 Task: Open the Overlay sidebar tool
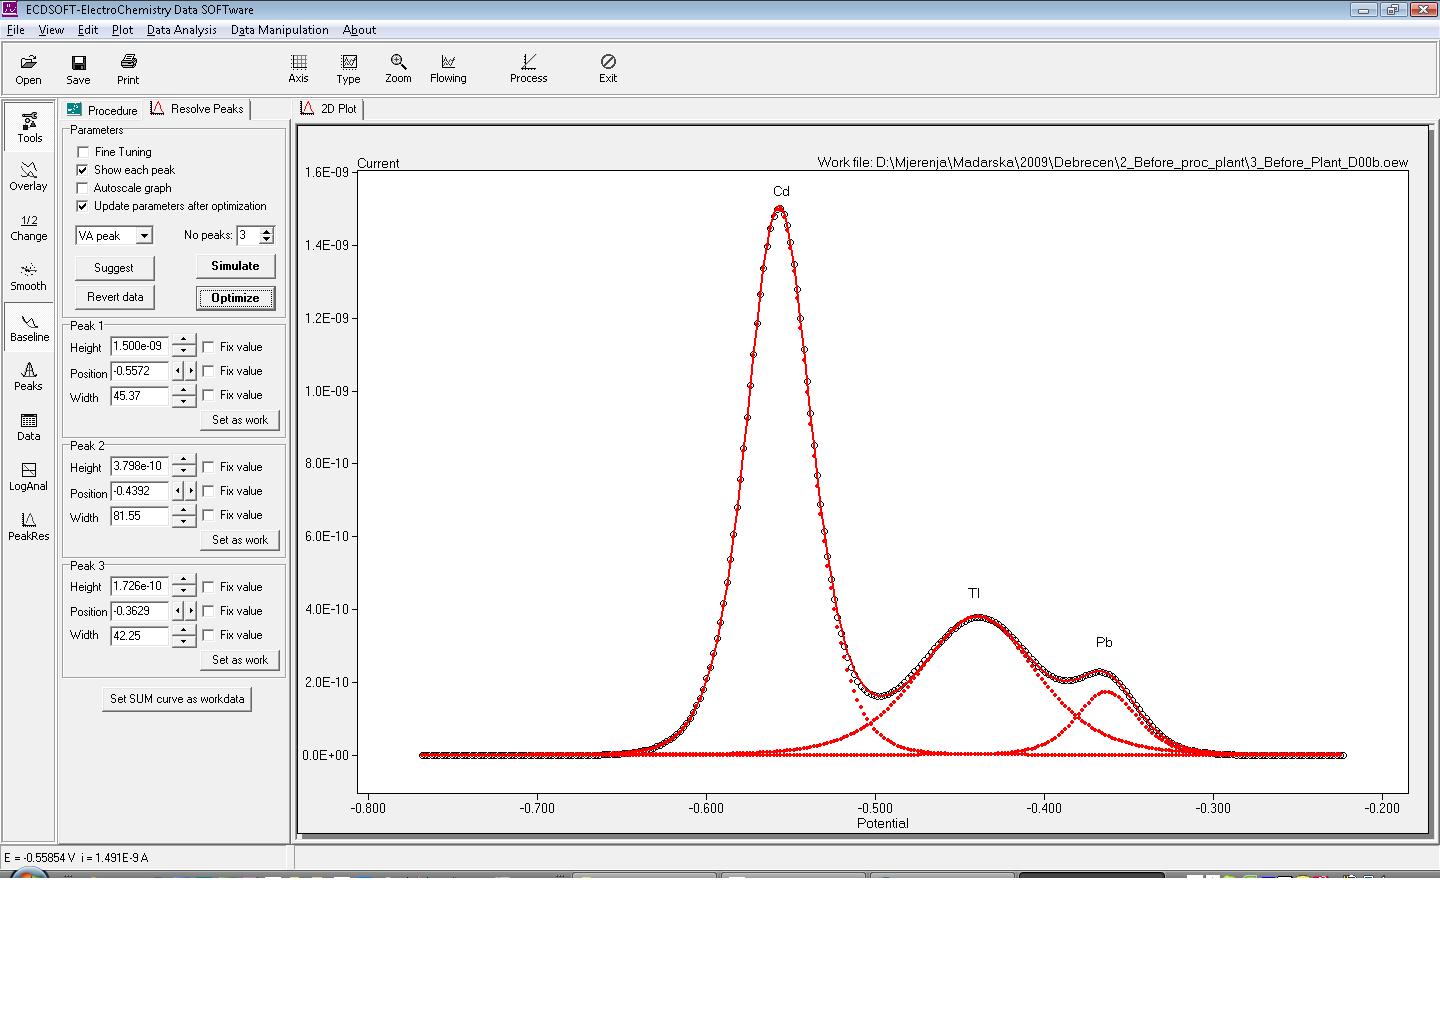click(29, 176)
